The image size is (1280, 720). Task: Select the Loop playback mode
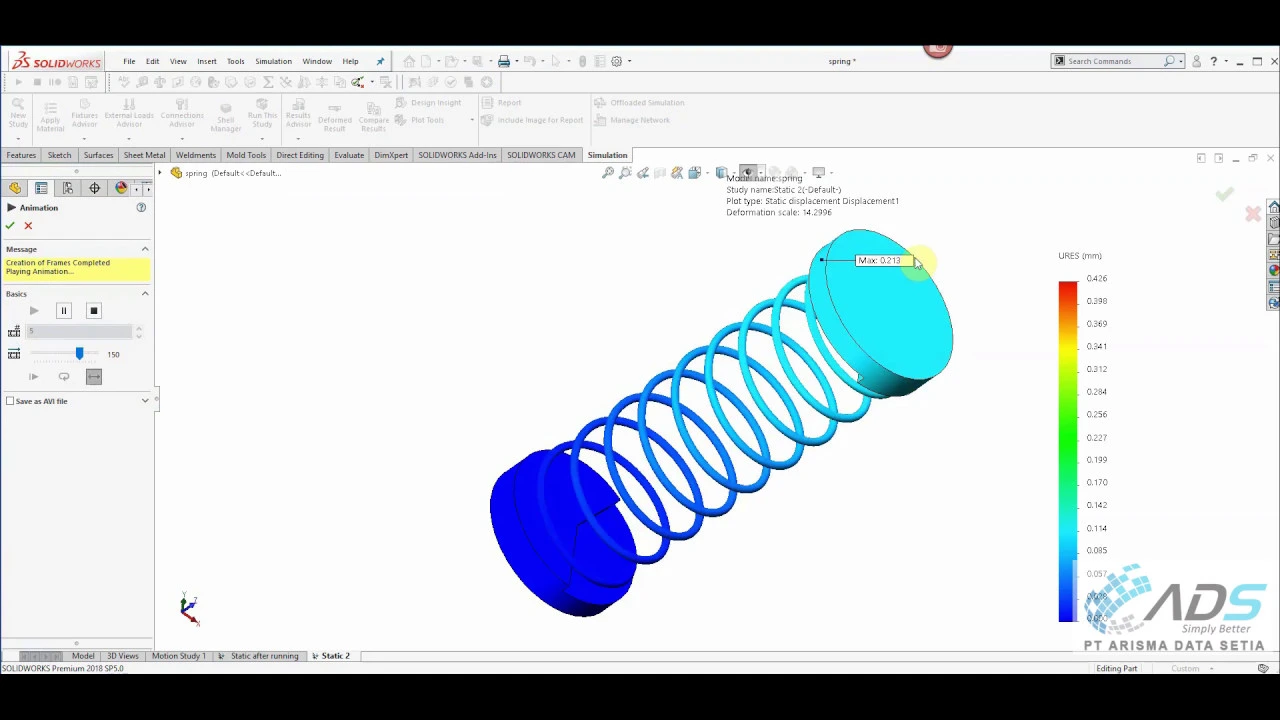63,377
